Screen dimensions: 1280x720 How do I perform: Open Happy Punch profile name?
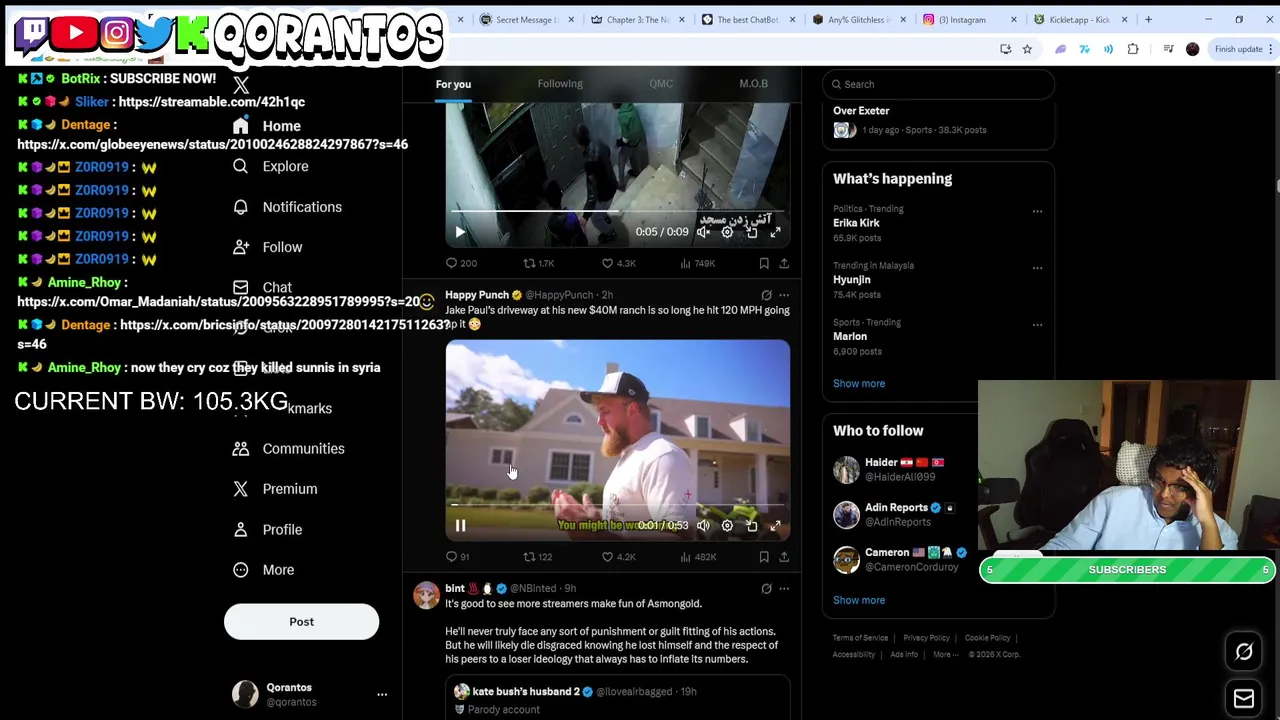tap(477, 295)
